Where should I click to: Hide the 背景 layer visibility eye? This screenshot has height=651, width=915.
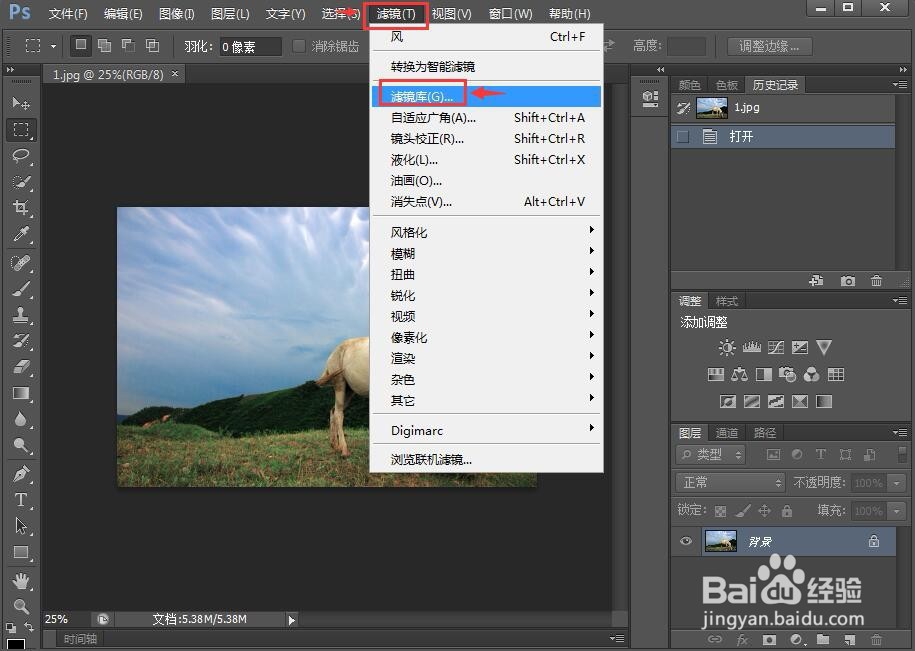pos(686,541)
